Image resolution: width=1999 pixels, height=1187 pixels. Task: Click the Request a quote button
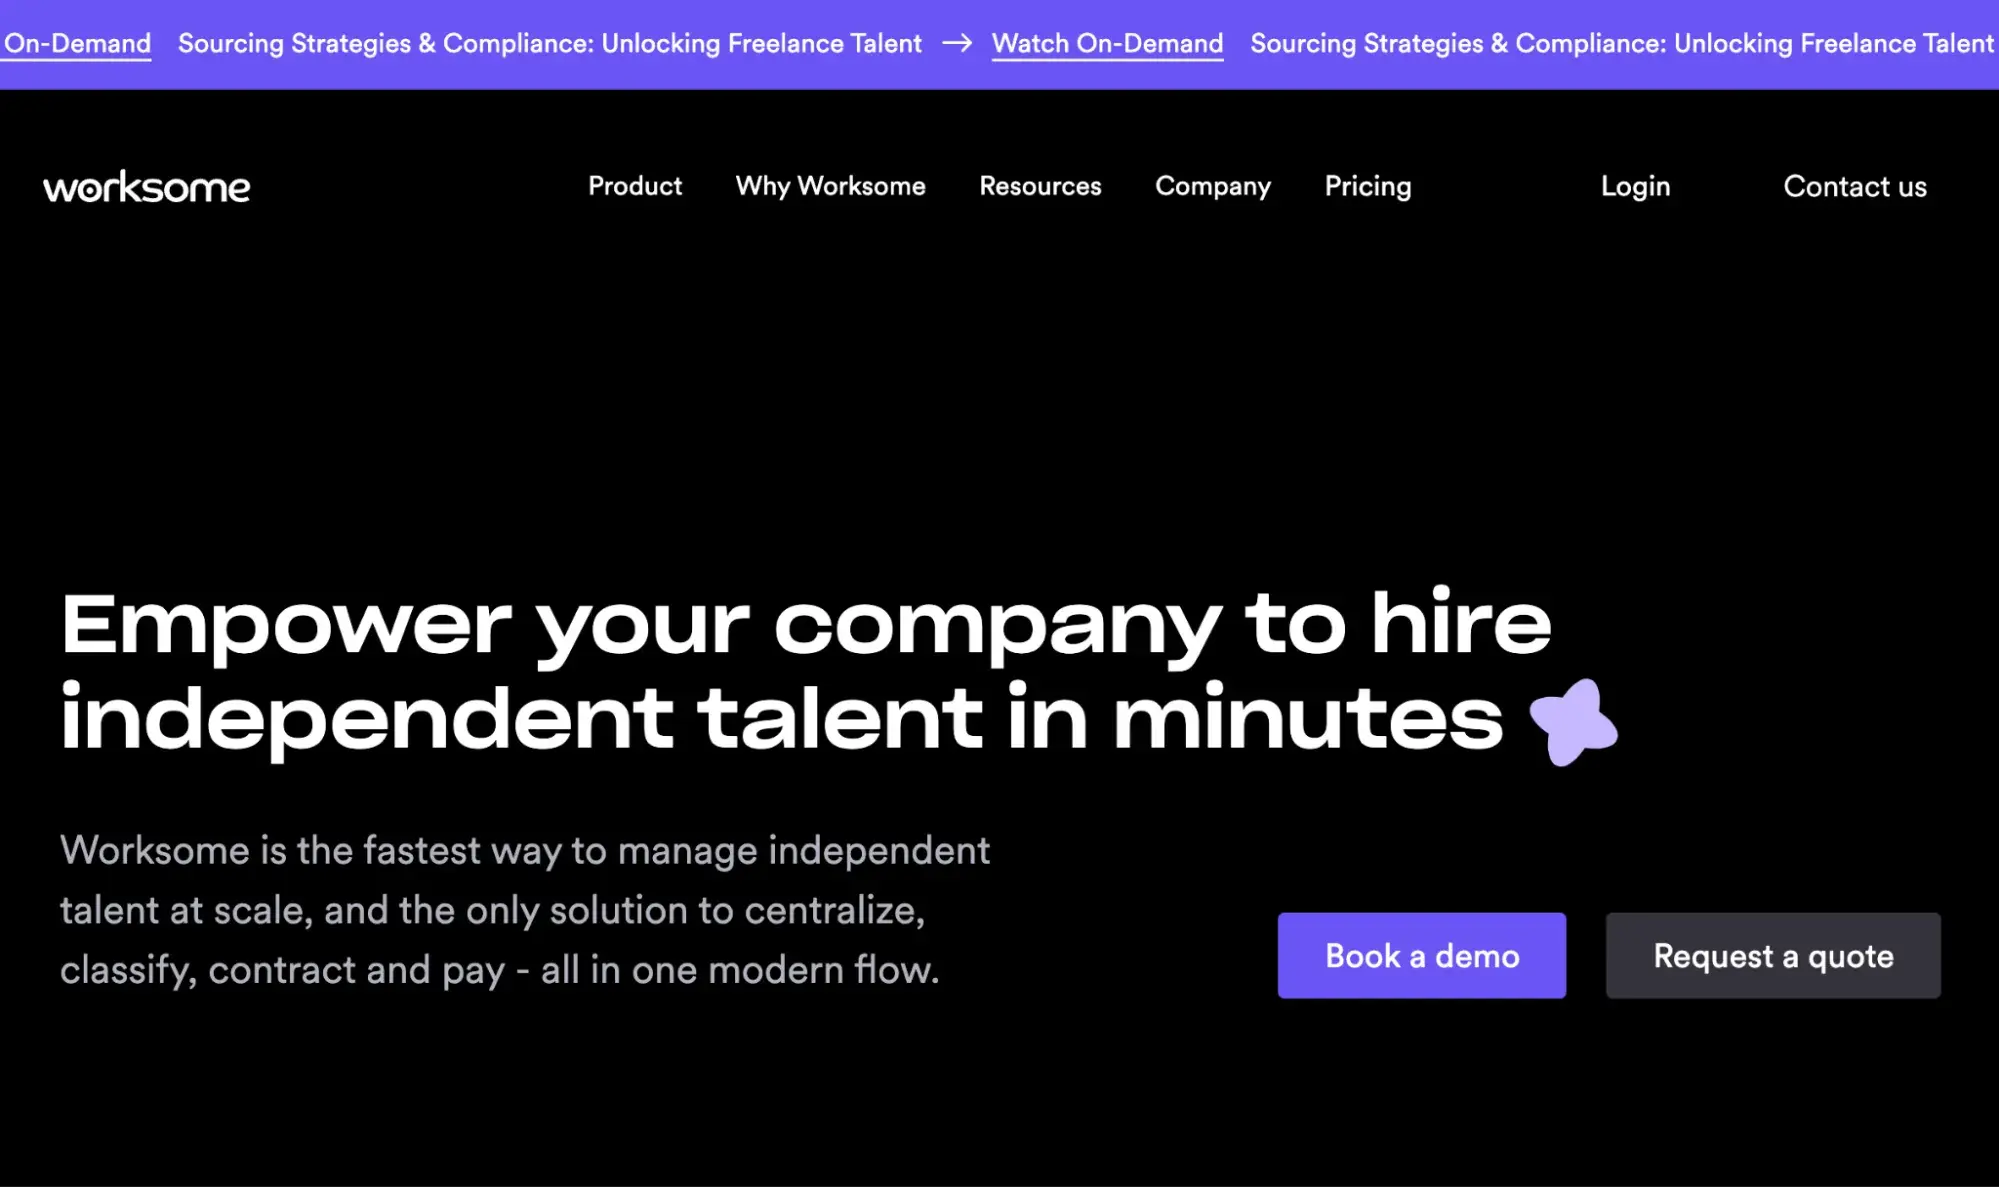point(1773,955)
